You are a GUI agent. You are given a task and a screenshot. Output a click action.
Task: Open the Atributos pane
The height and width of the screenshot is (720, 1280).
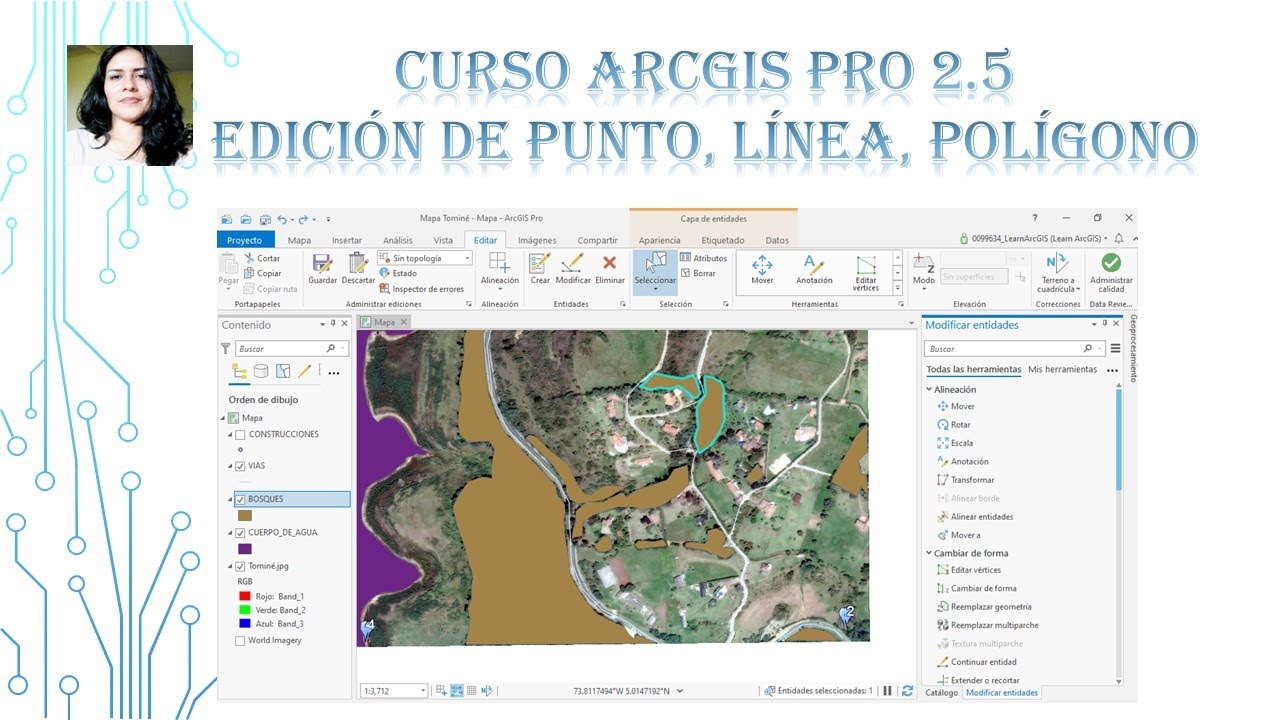tap(704, 258)
